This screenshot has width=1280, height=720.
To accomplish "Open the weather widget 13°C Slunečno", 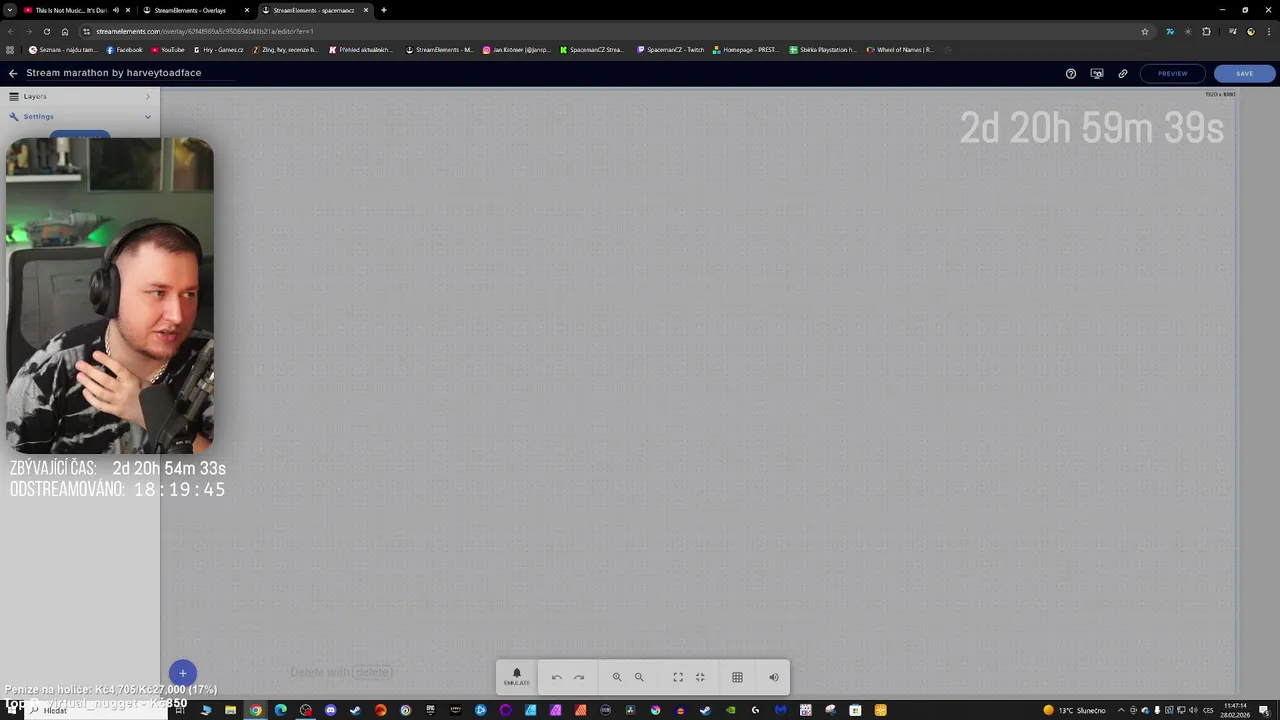I will 1074,710.
